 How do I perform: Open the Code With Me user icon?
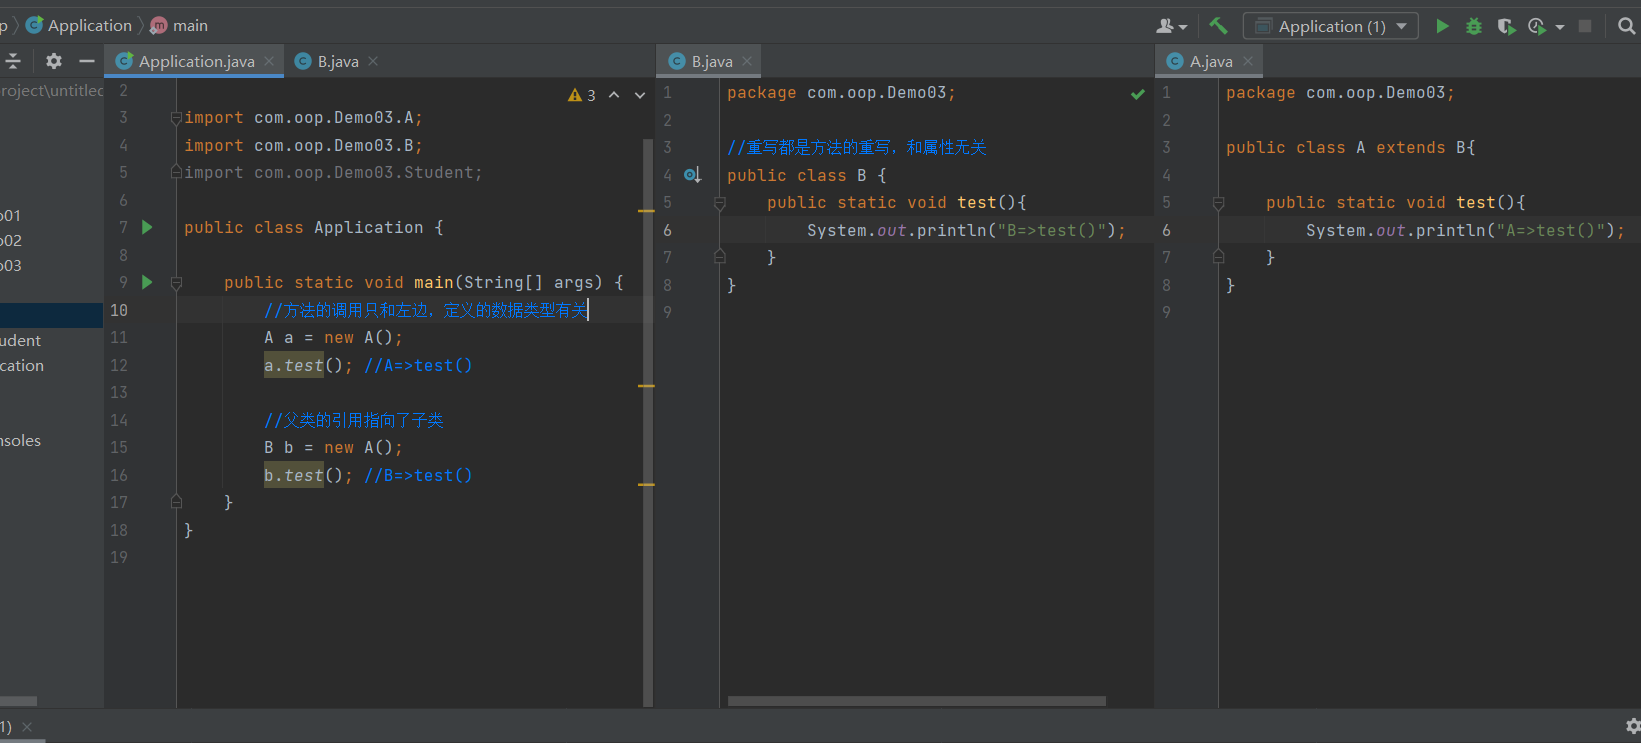pos(1171,26)
